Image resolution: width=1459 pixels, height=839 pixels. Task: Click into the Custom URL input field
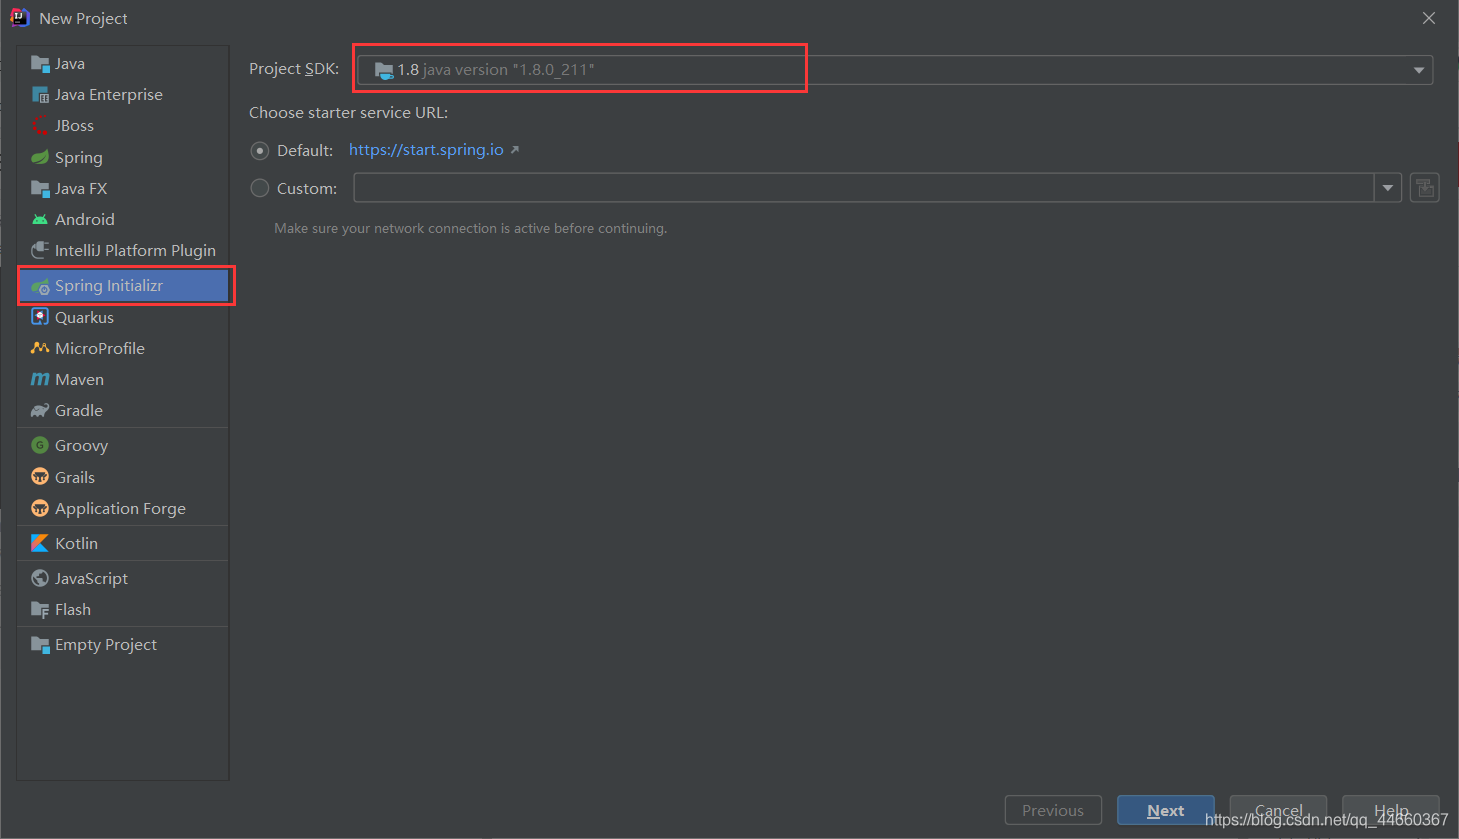tap(864, 188)
